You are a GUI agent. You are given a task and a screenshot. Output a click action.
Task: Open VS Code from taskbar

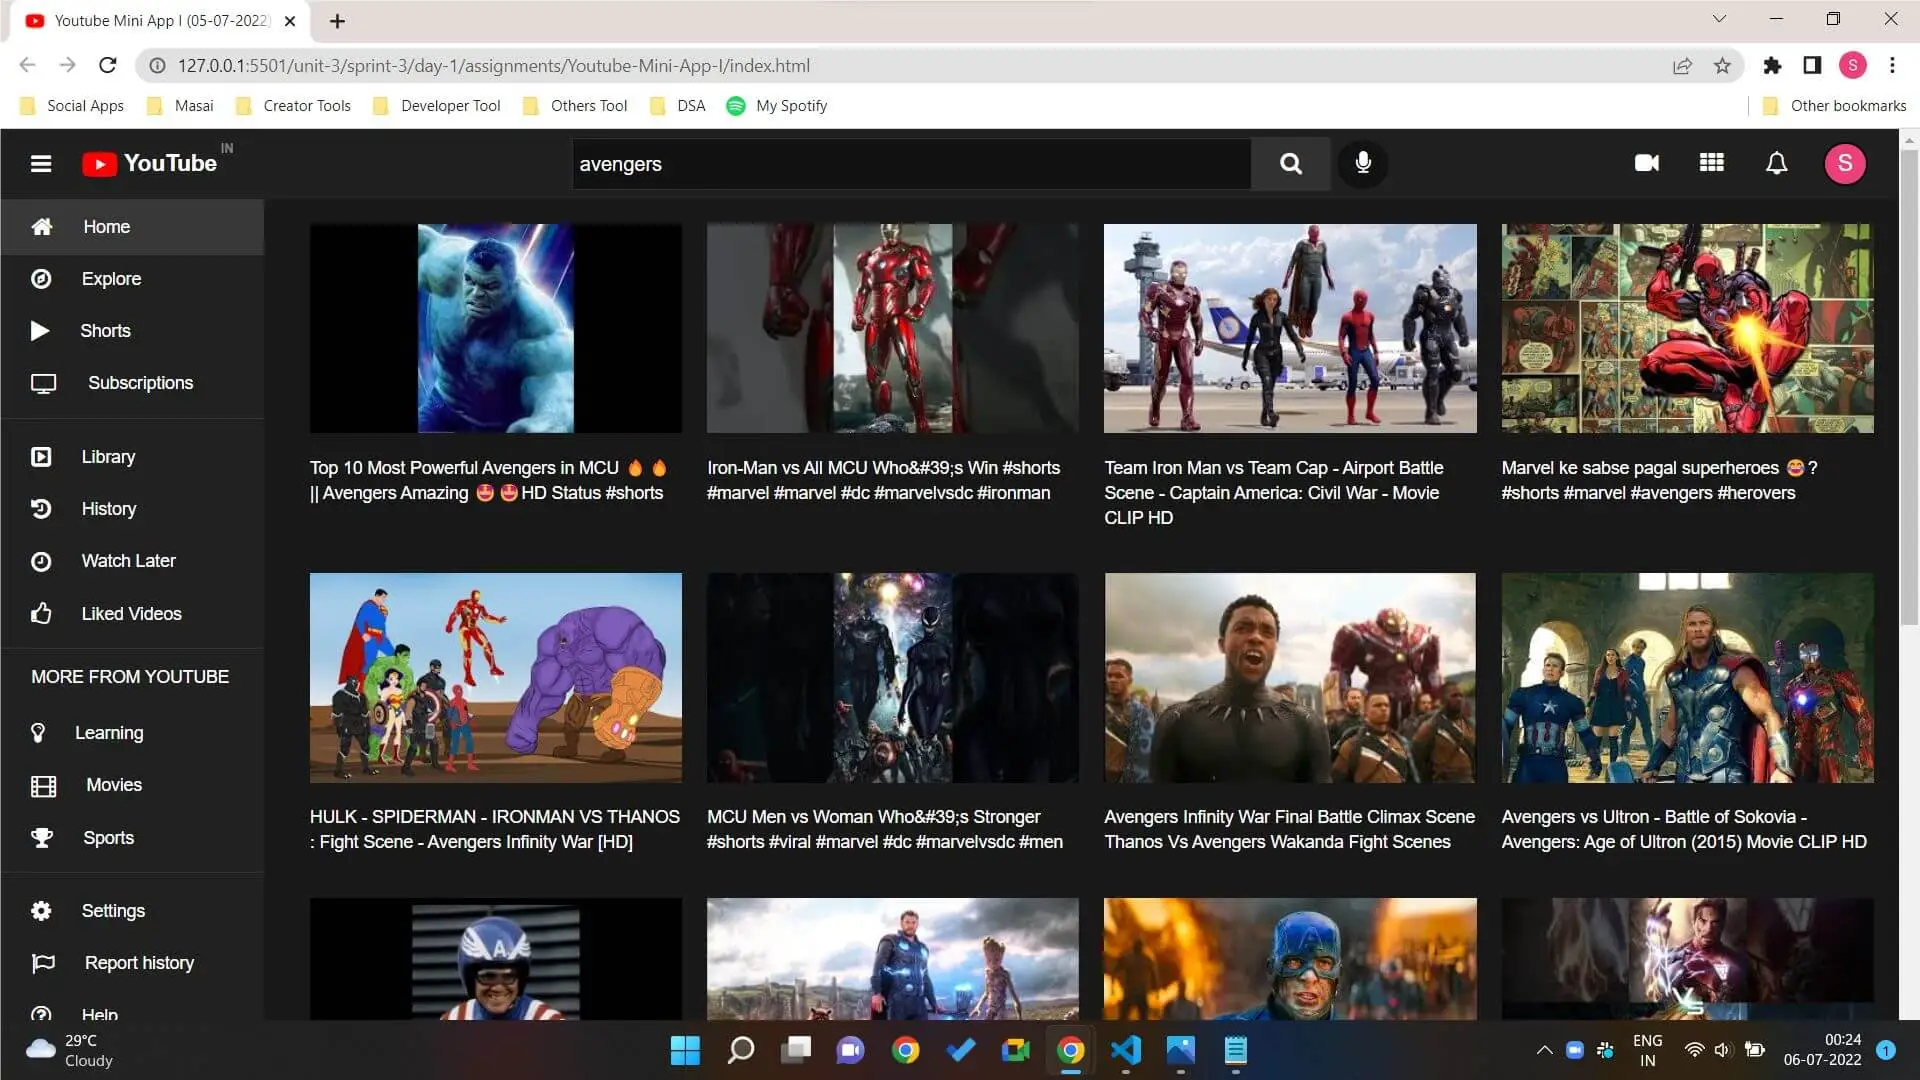pos(1125,1050)
